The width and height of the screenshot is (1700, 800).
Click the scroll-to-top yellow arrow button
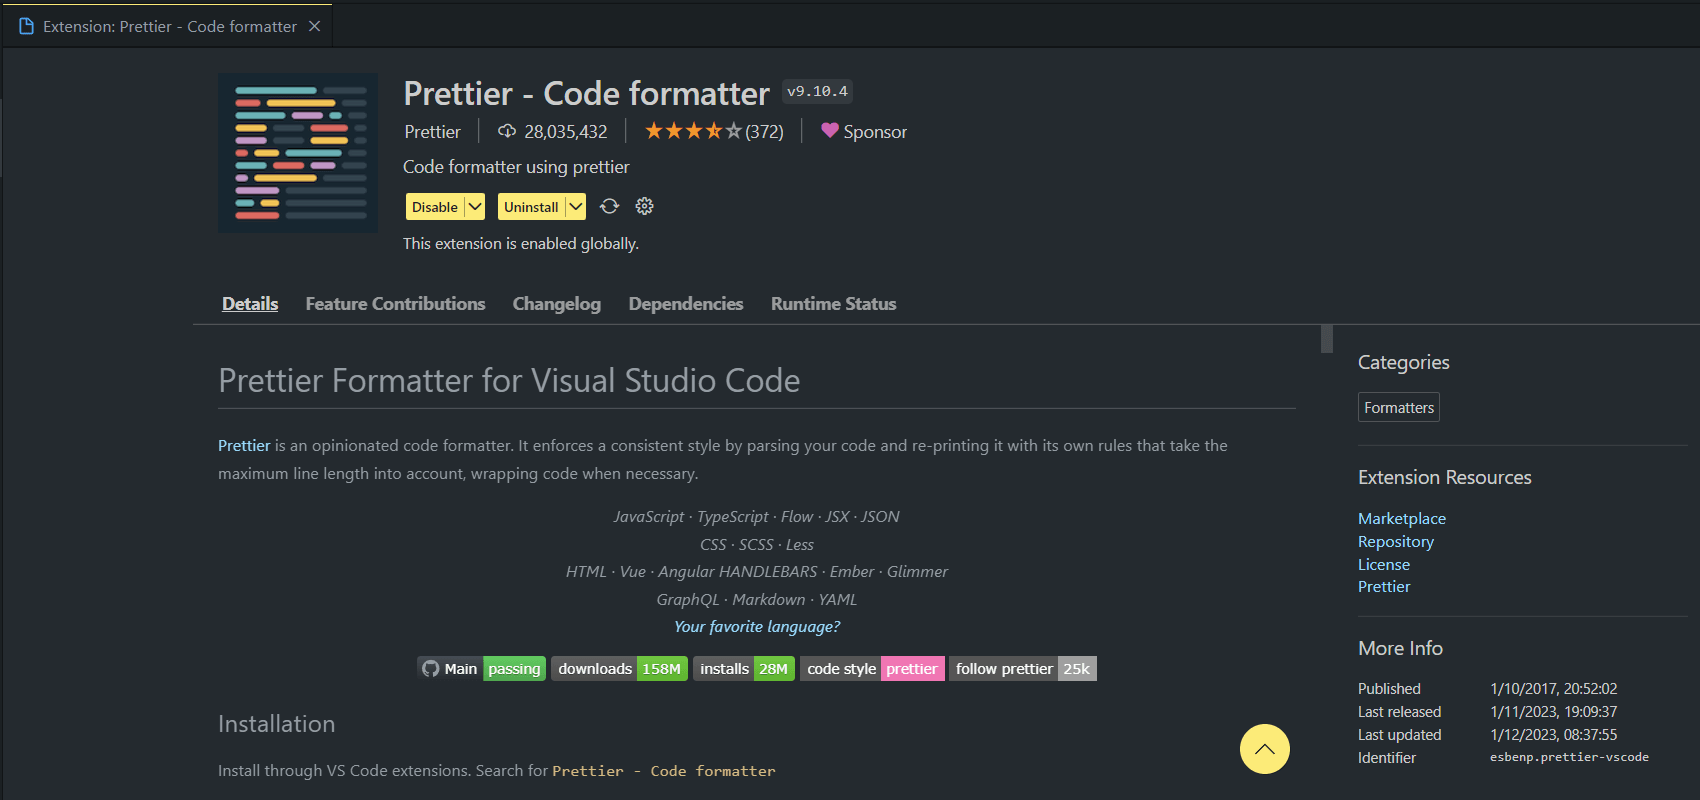coord(1265,749)
